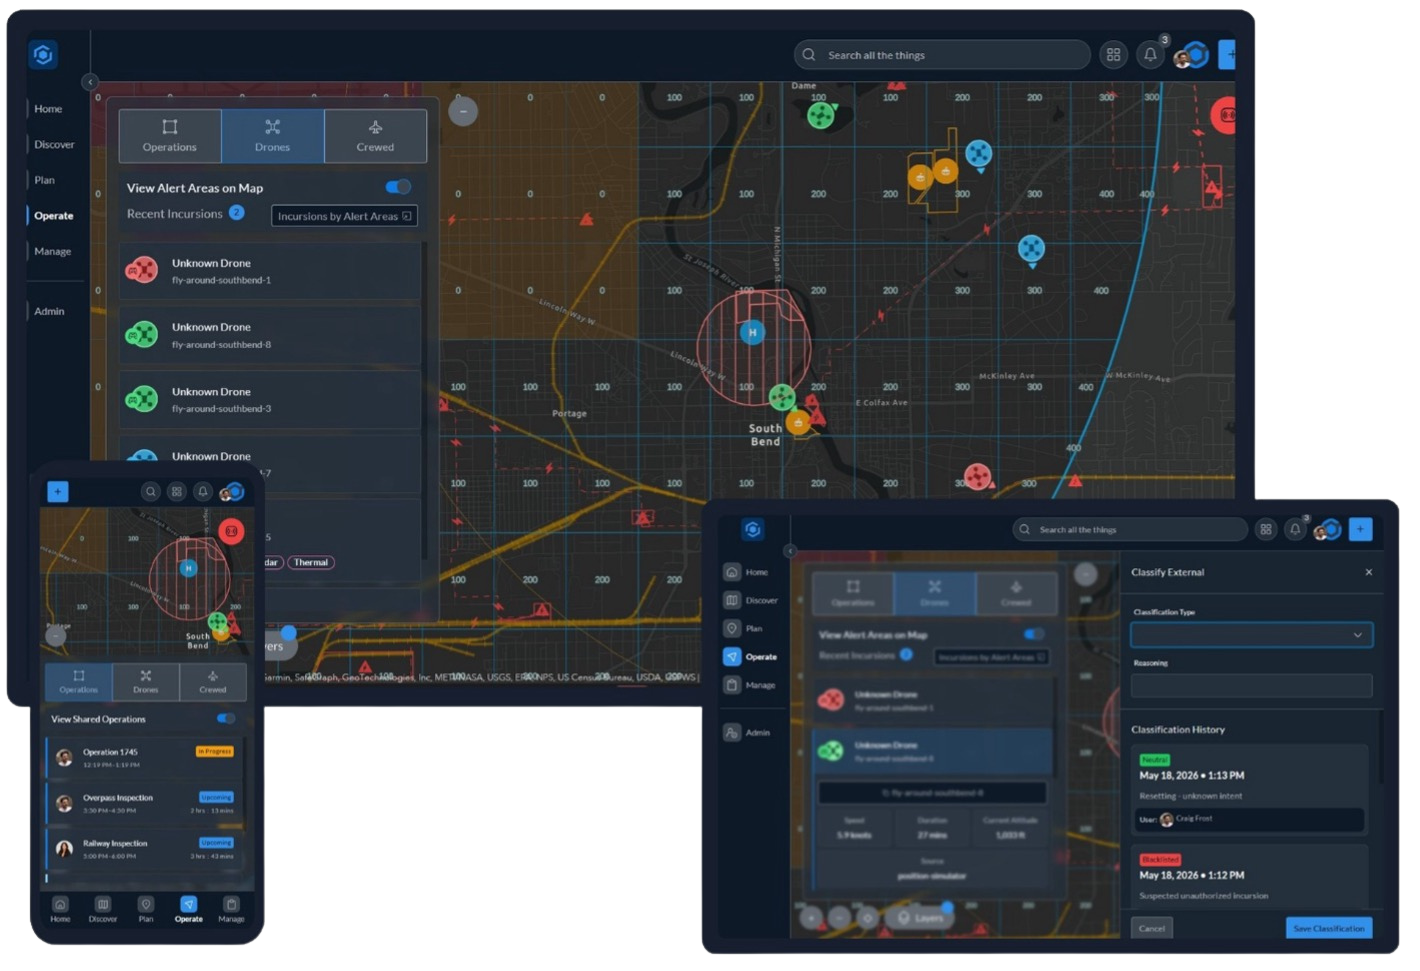Image resolution: width=1420 pixels, height=971 pixels.
Task: Toggle View Shared Operations on the phone
Action: click(x=226, y=718)
